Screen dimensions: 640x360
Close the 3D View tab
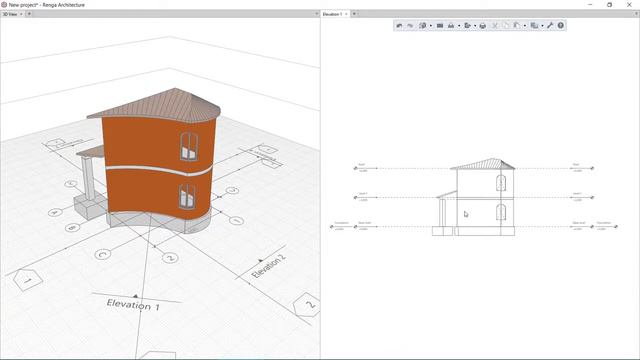[21, 14]
